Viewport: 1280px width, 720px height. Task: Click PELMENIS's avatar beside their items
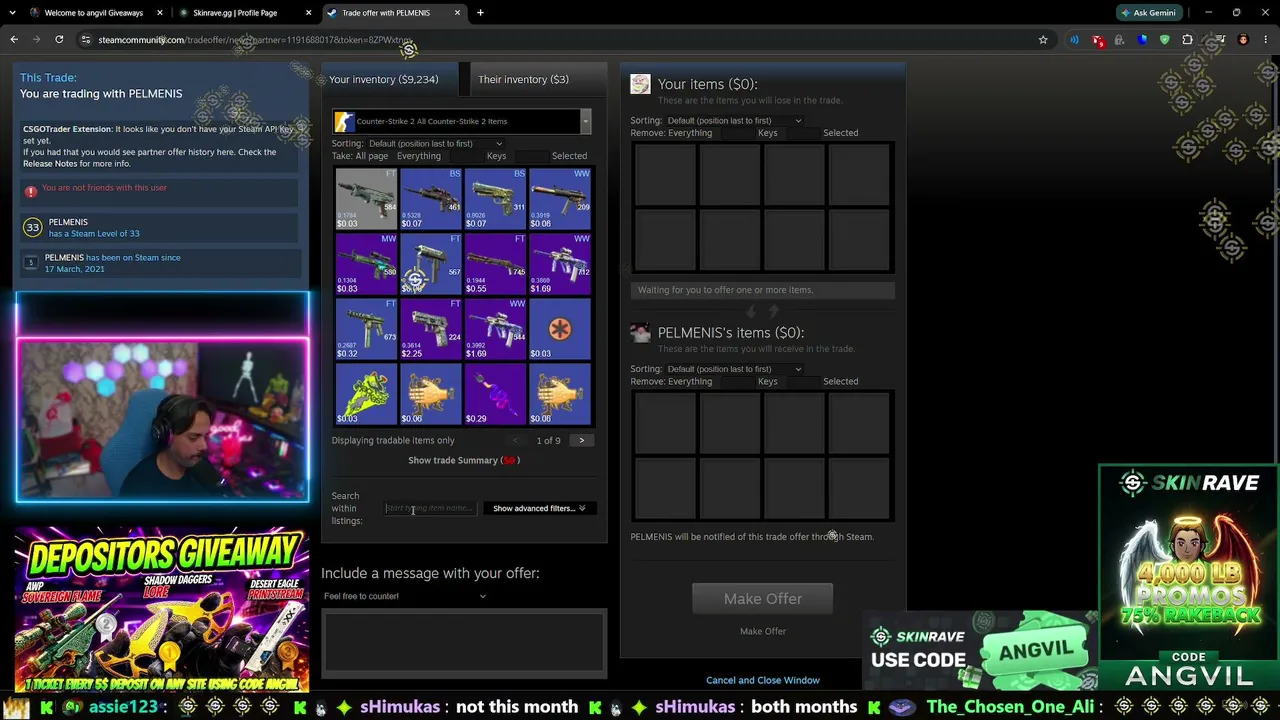[640, 332]
